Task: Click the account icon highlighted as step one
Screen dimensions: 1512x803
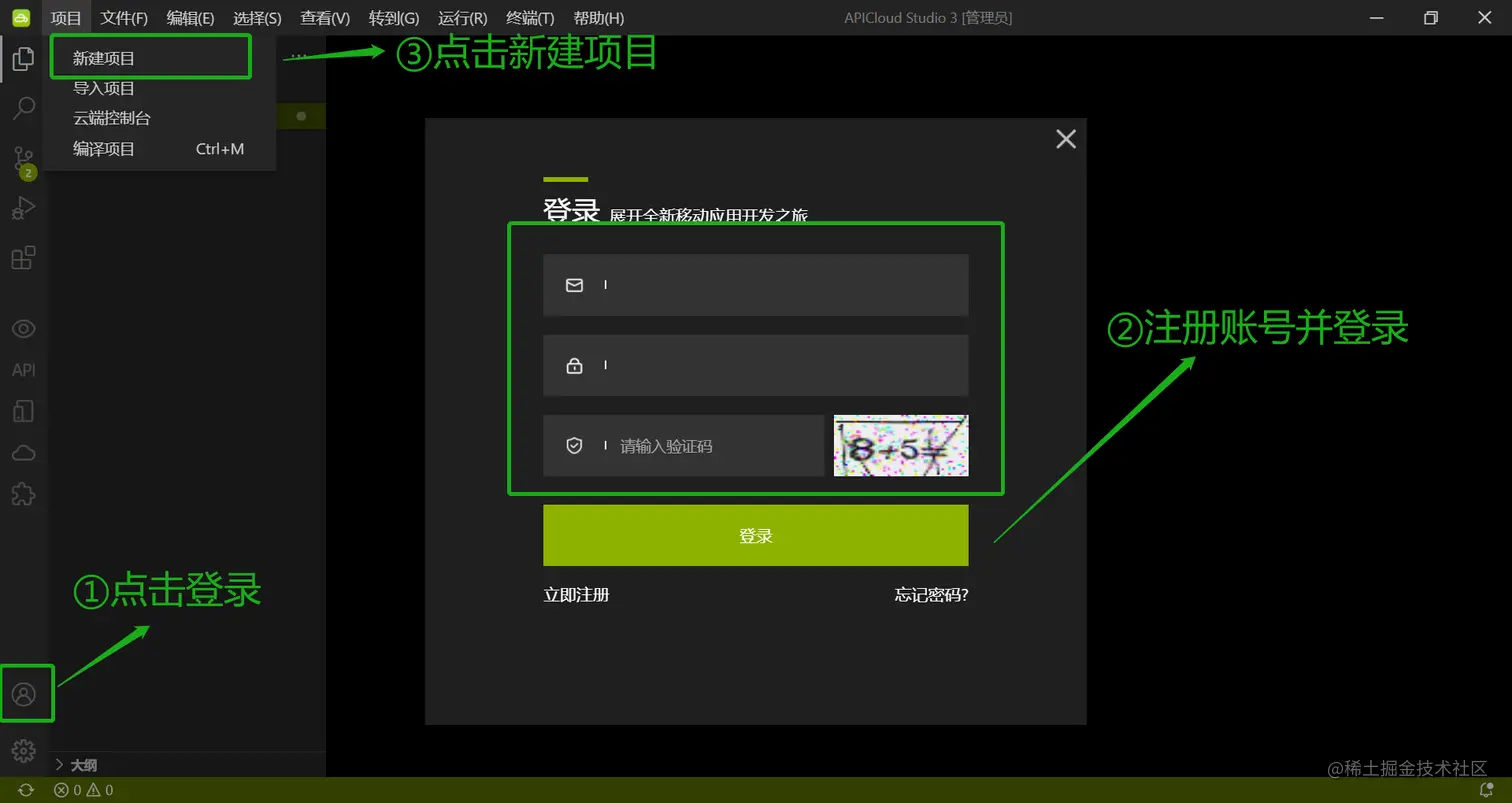Action: 27,692
